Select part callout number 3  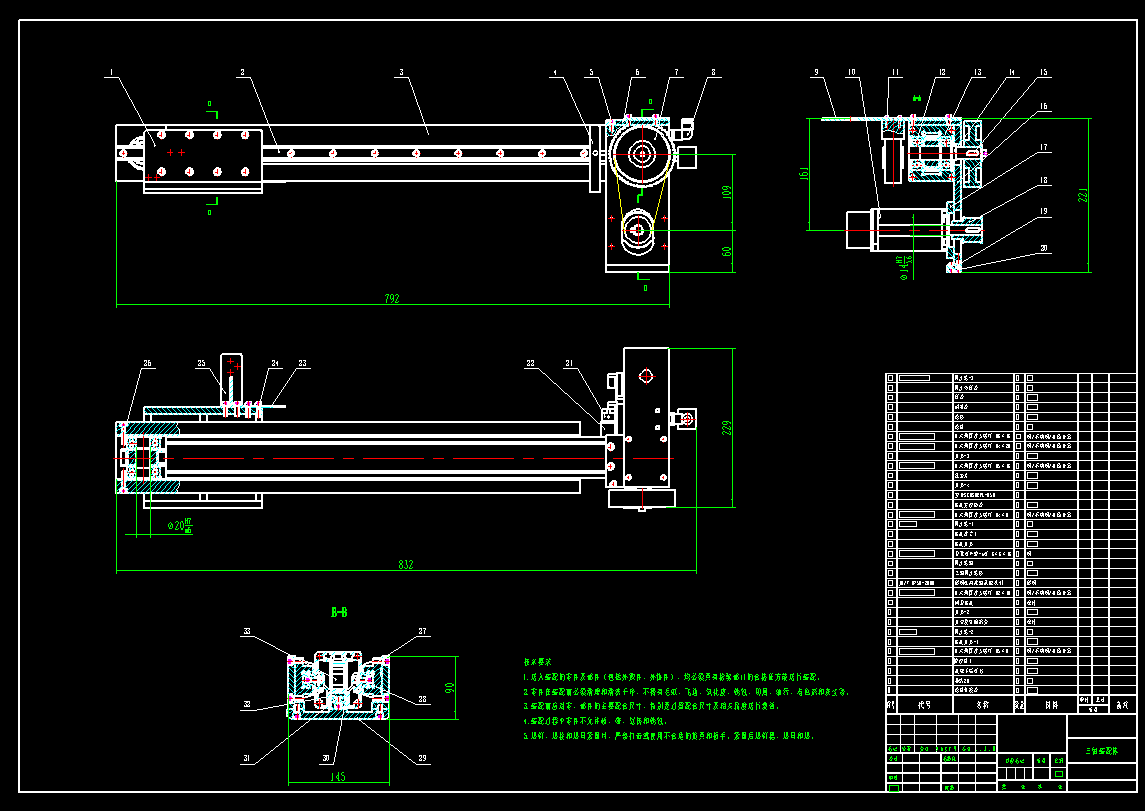[x=401, y=72]
